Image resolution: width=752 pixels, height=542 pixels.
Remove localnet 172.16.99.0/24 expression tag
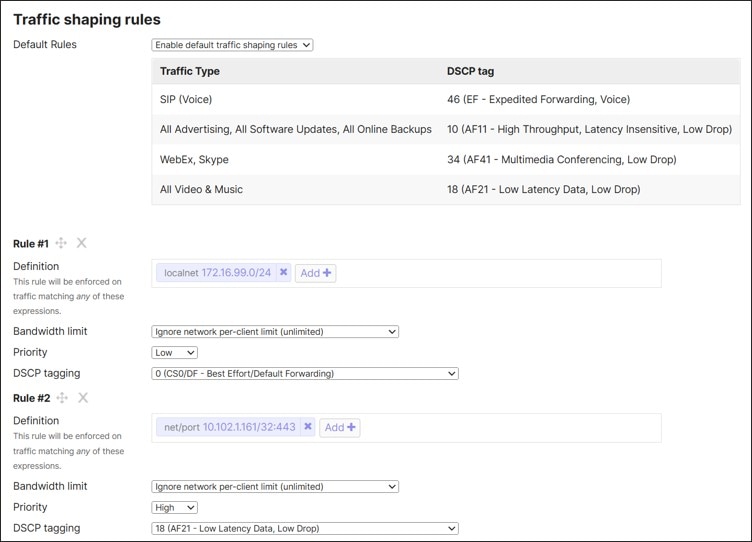pos(284,272)
